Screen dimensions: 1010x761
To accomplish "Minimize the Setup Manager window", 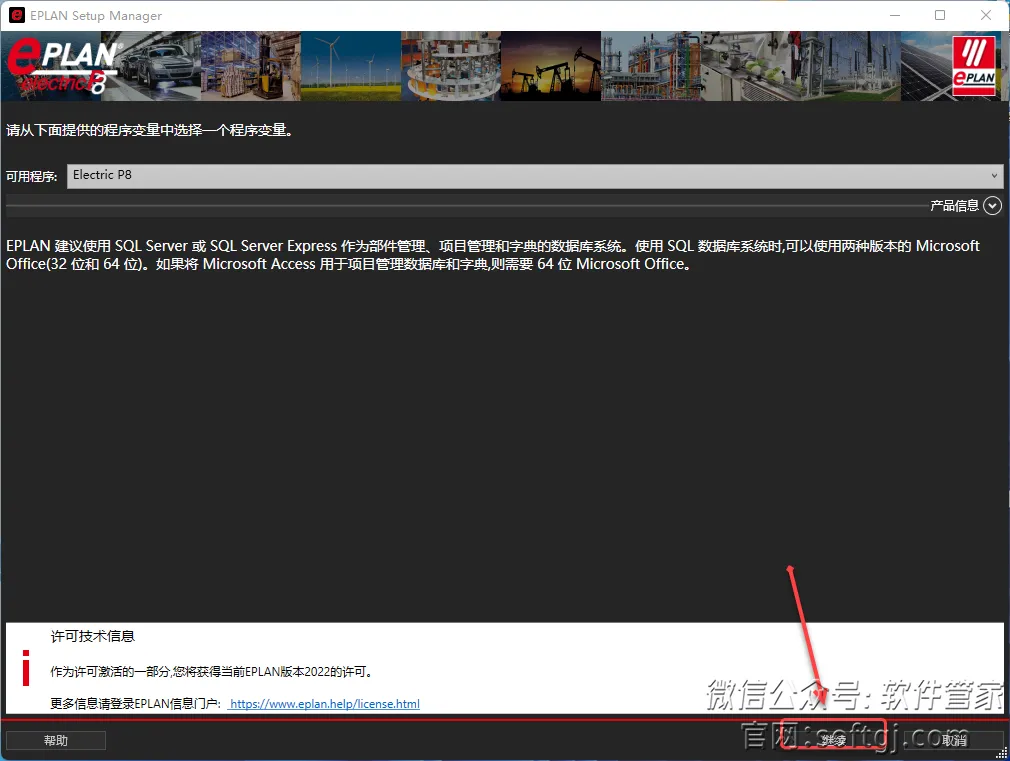I will pos(895,15).
